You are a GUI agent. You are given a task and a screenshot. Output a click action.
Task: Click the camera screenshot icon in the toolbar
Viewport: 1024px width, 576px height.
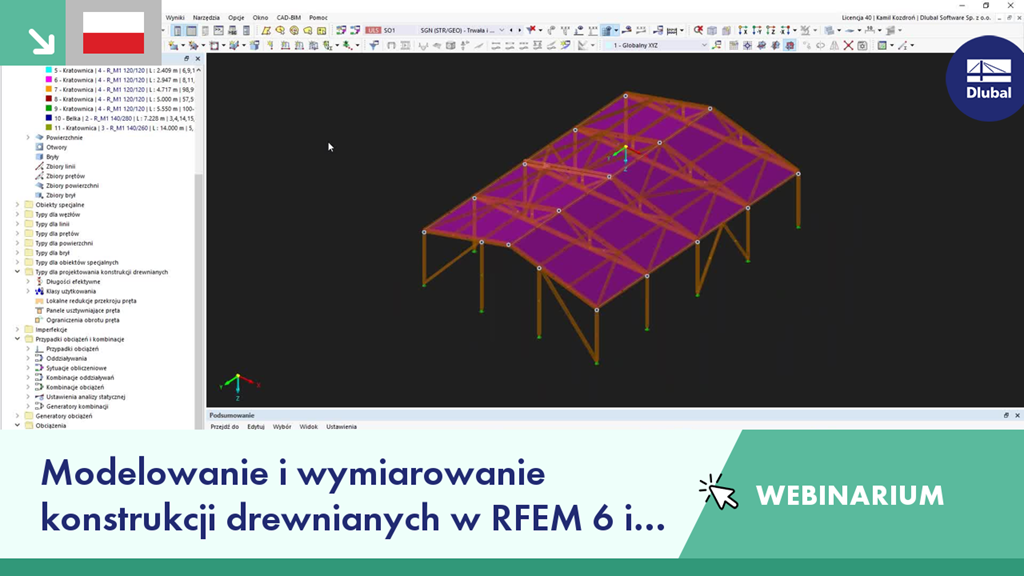[x=862, y=45]
